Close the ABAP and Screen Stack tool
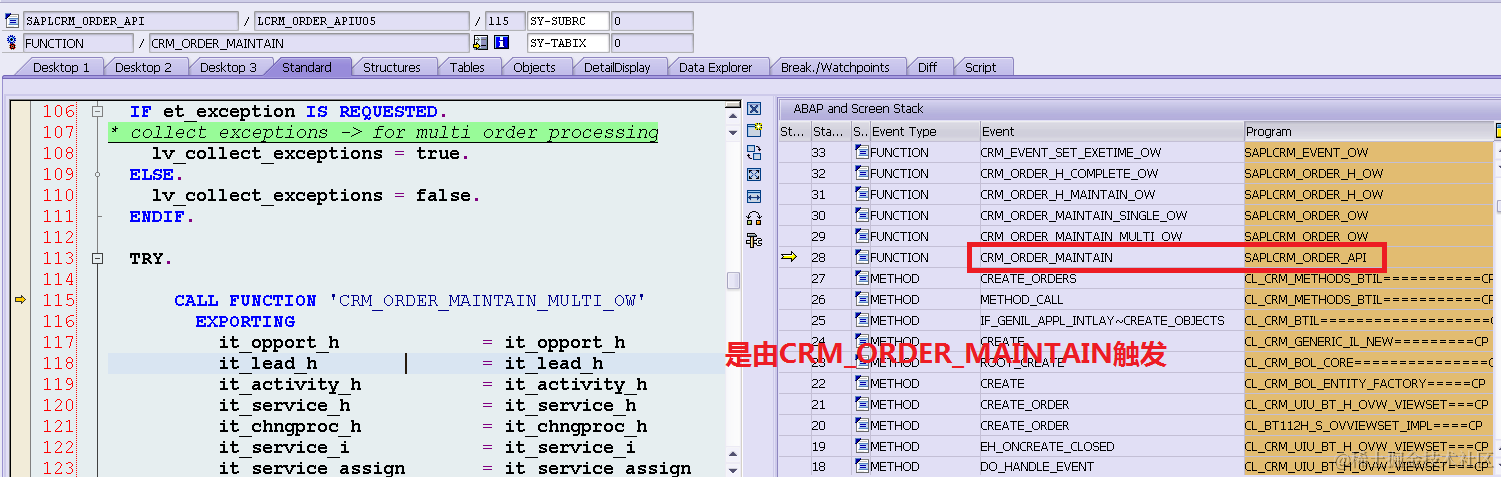Viewport: 1501px width, 477px height. point(754,108)
